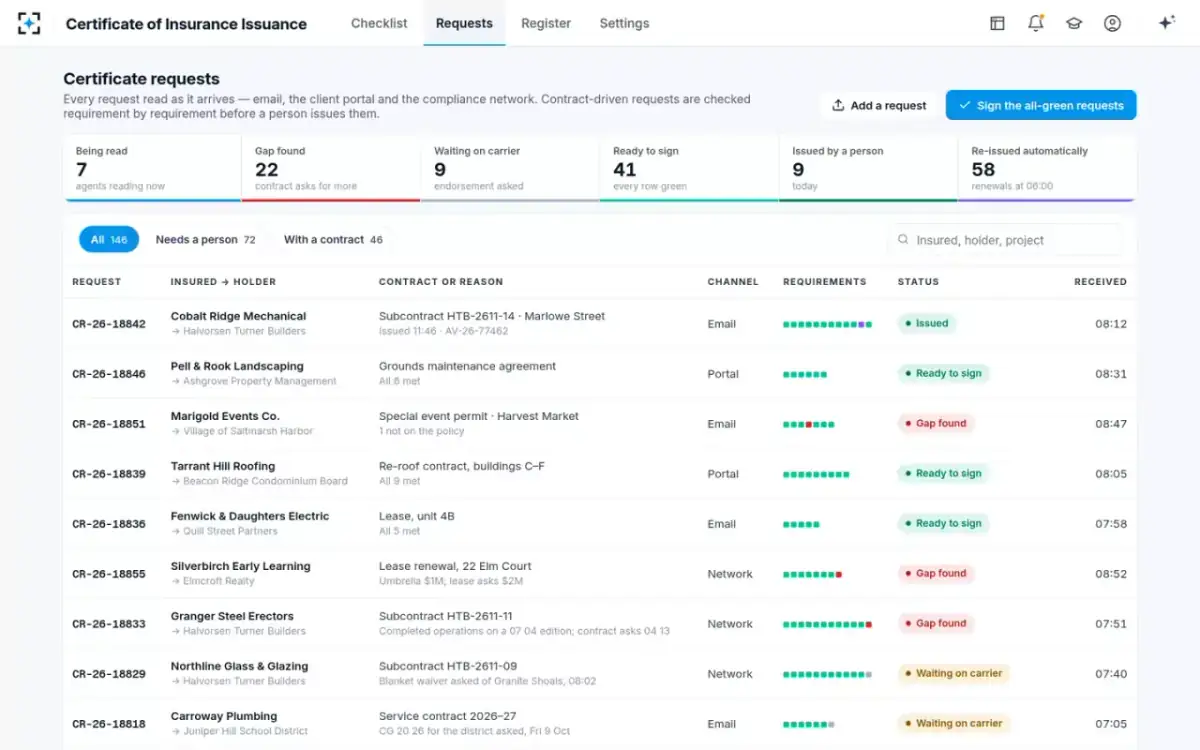The height and width of the screenshot is (750, 1200).
Task: Select Subcontract HTB-2611-09 contract text
Action: pos(448,666)
